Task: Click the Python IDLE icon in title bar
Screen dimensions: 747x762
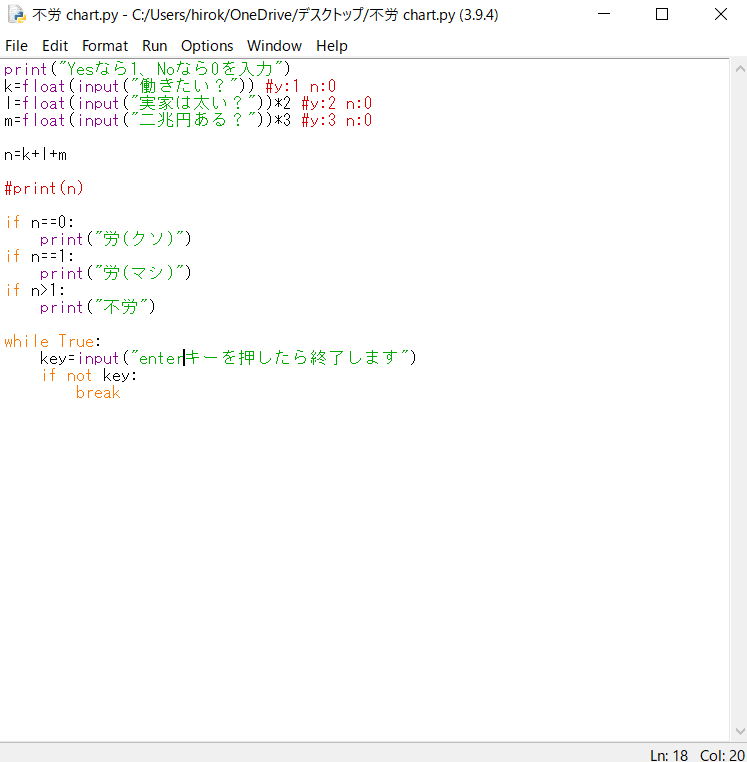Action: pyautogui.click(x=16, y=15)
